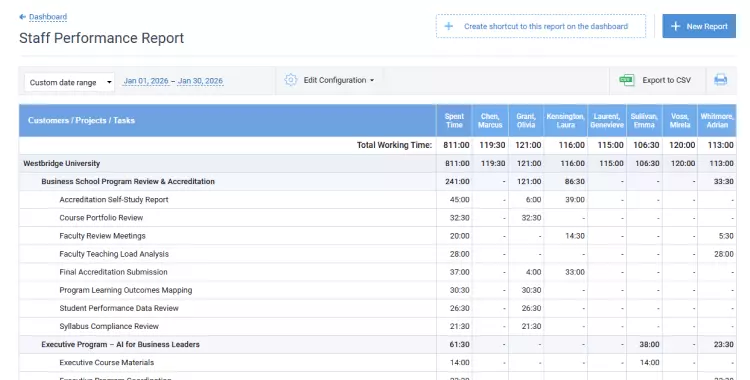Click the Laurent, Genevieve column header

(607, 120)
